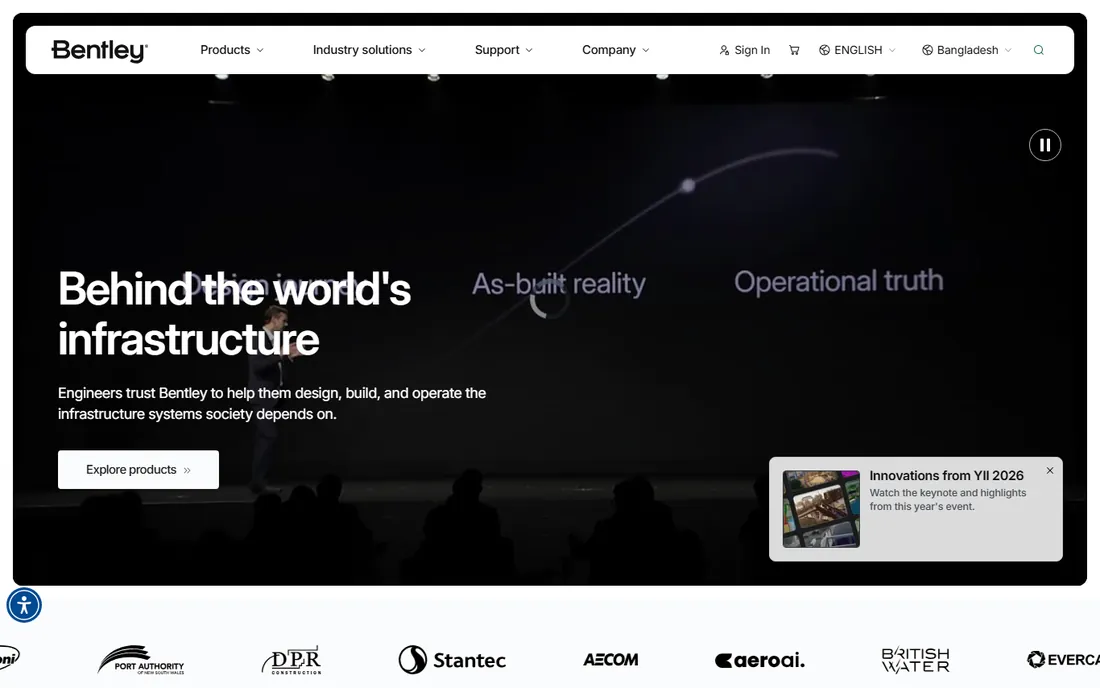The height and width of the screenshot is (688, 1100).
Task: Close the Innovations from YII 2026 popup
Action: coord(1049,471)
